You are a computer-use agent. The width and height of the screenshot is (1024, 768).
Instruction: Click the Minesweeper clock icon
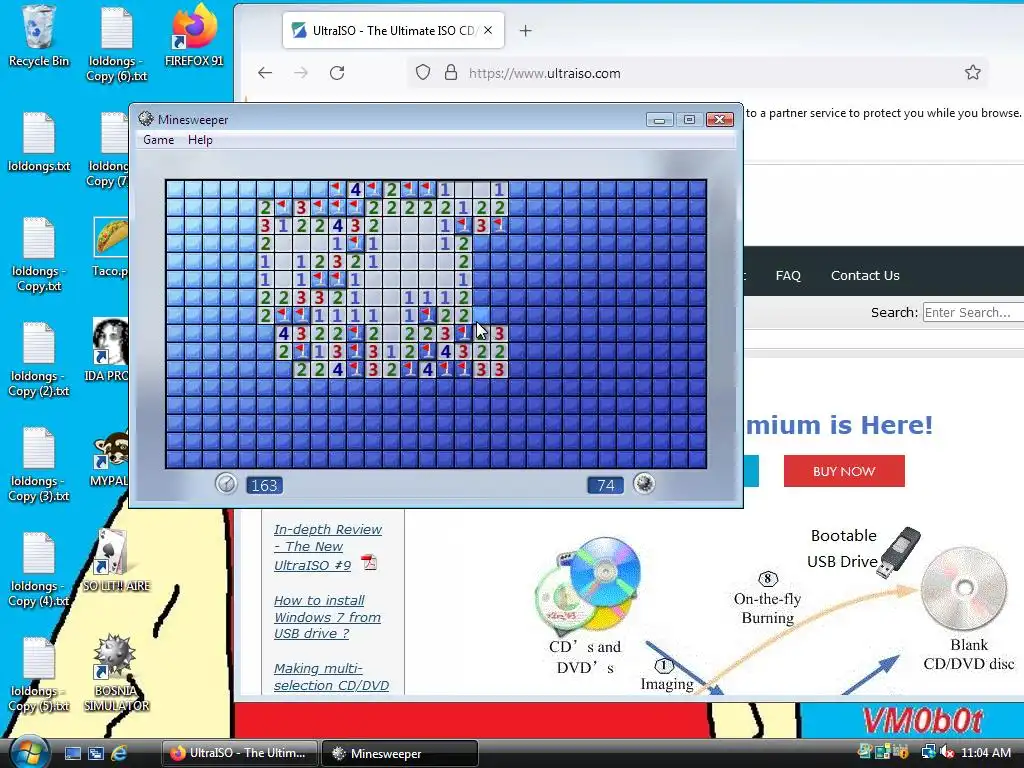coord(226,484)
